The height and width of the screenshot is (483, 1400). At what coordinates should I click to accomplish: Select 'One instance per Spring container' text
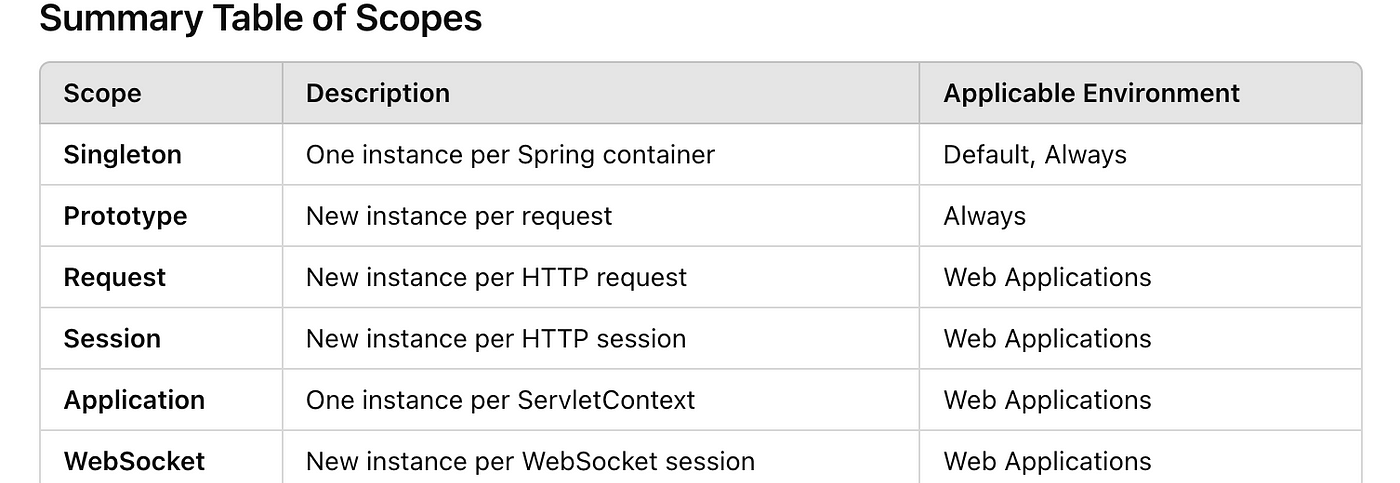coord(510,155)
